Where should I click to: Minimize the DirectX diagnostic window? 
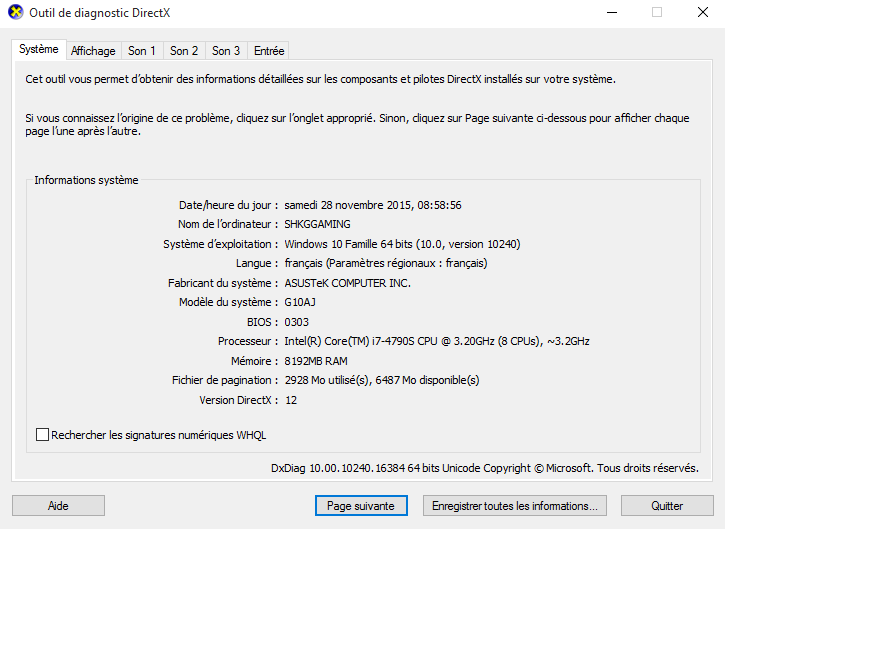[x=612, y=12]
